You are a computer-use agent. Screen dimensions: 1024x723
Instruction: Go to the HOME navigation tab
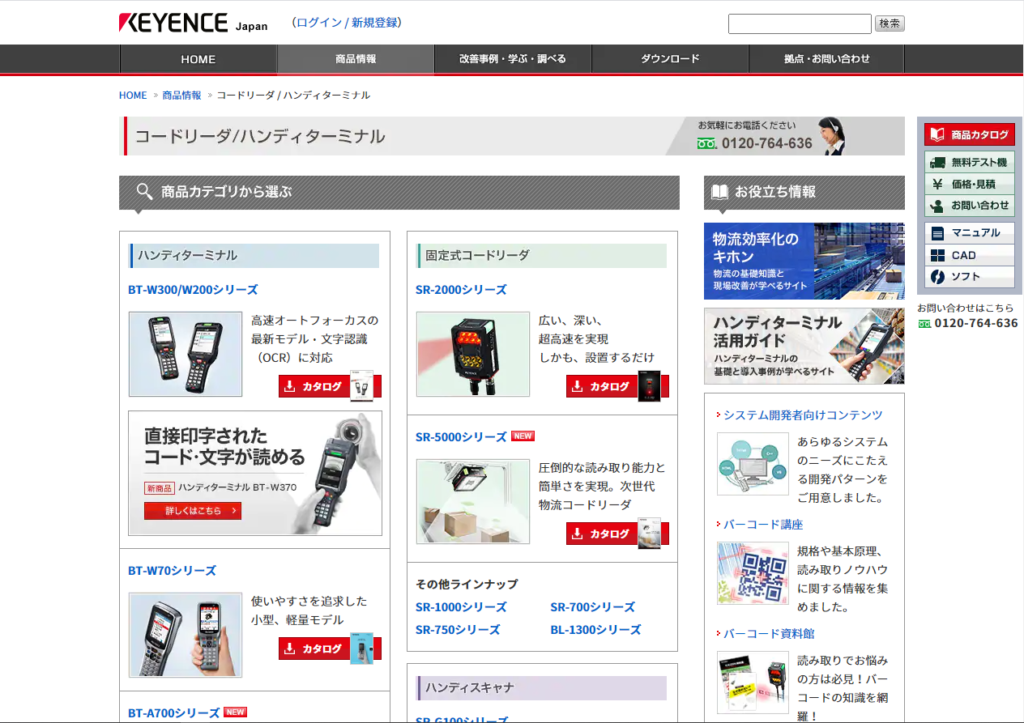tap(198, 59)
